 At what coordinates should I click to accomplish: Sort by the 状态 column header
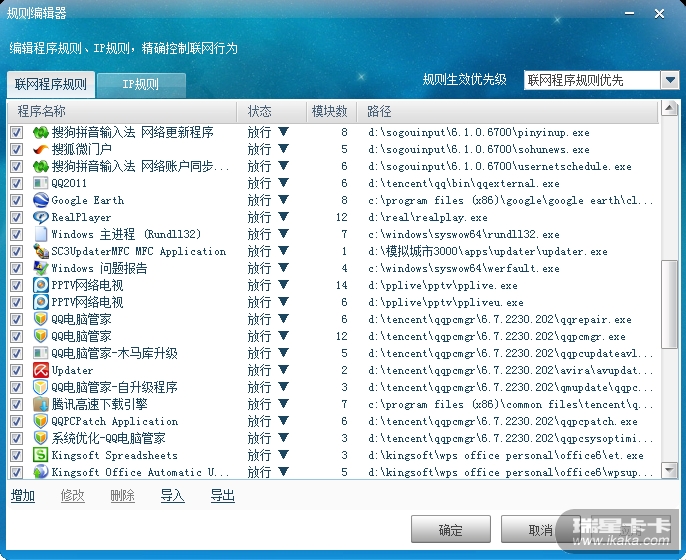(272, 112)
